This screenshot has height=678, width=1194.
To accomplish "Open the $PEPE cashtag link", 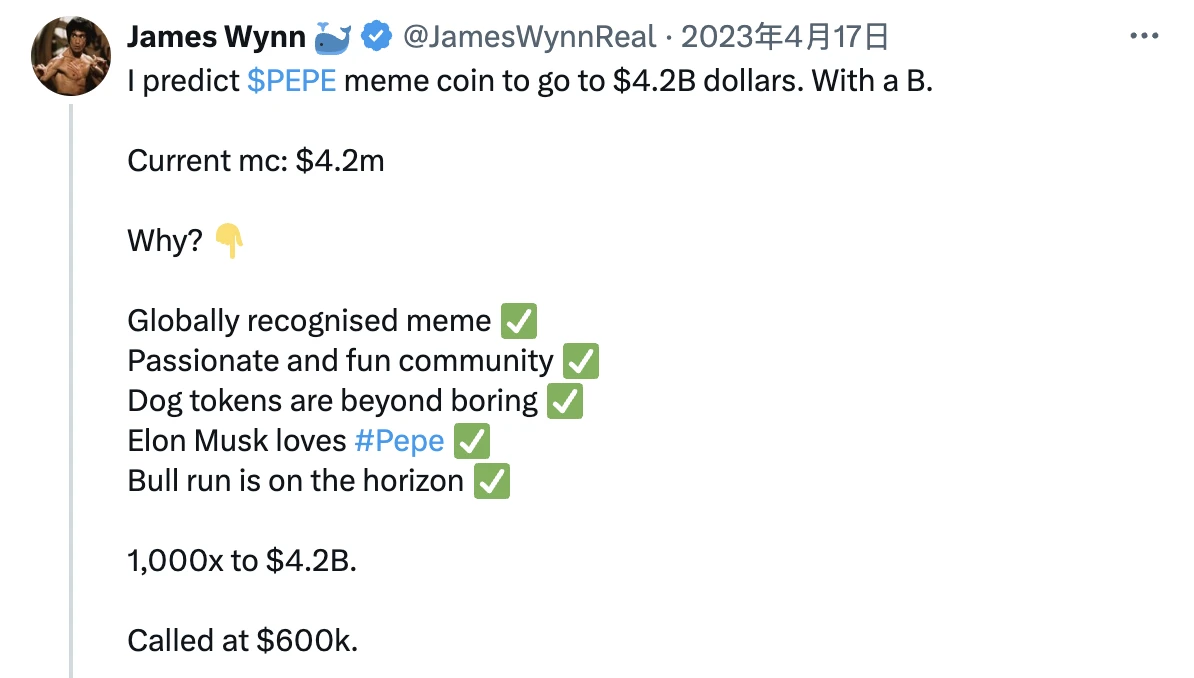I will point(291,81).
